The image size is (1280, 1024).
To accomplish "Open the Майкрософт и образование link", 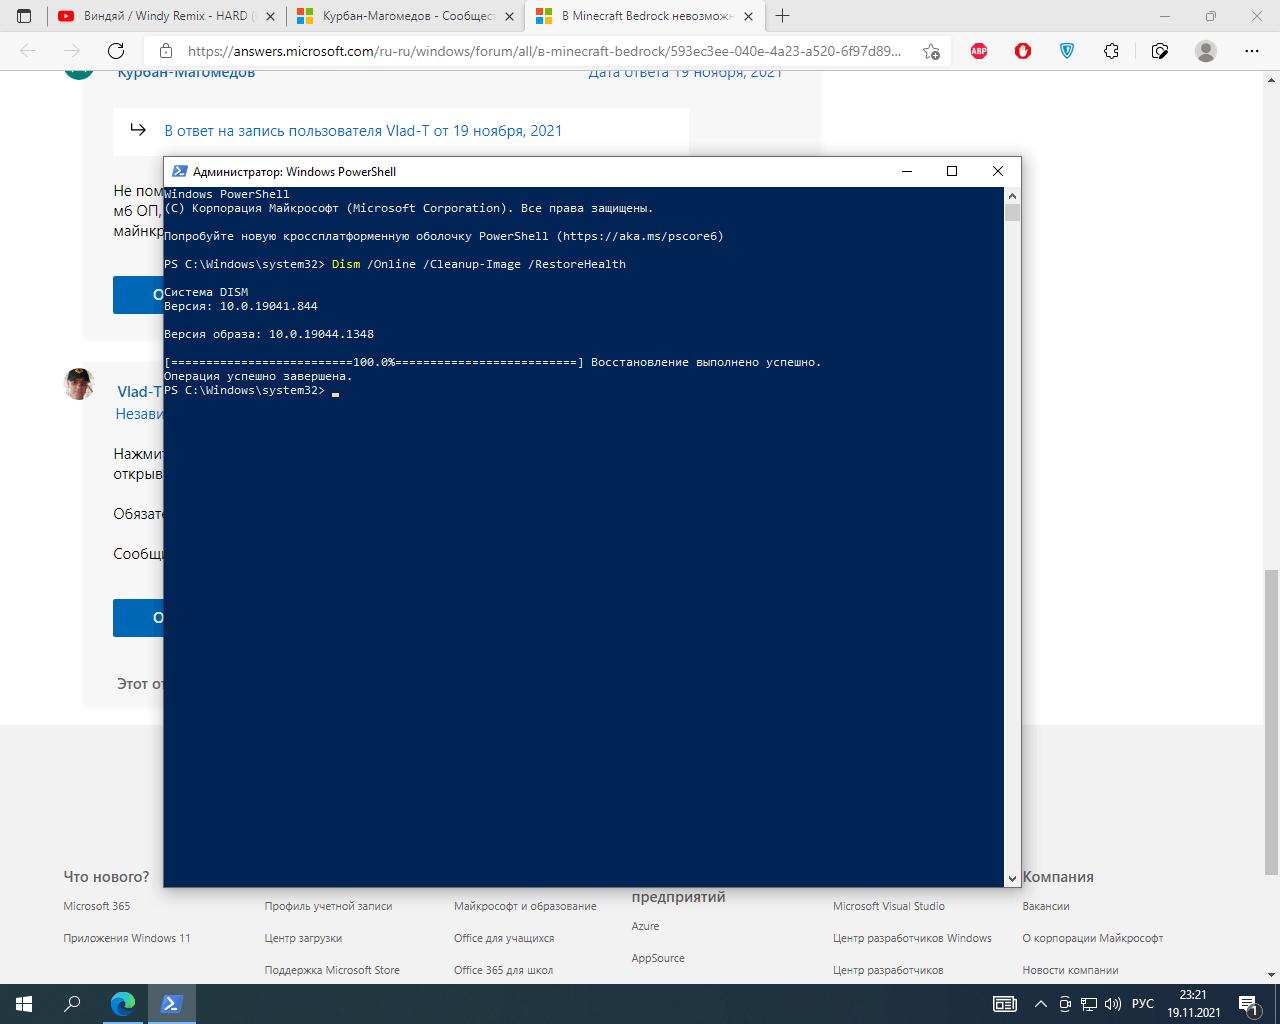I will (525, 906).
